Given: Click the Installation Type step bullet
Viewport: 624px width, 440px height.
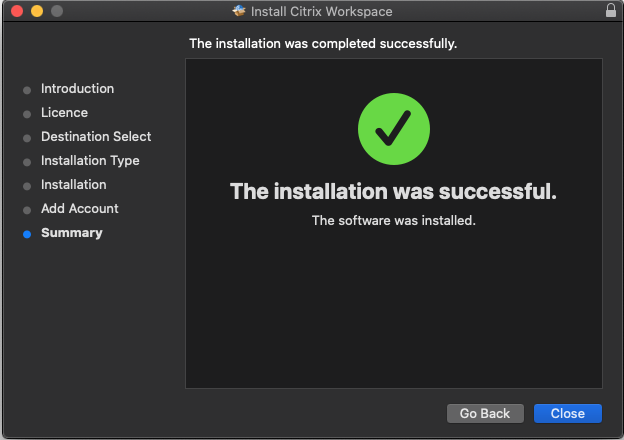Looking at the screenshot, I should point(27,162).
